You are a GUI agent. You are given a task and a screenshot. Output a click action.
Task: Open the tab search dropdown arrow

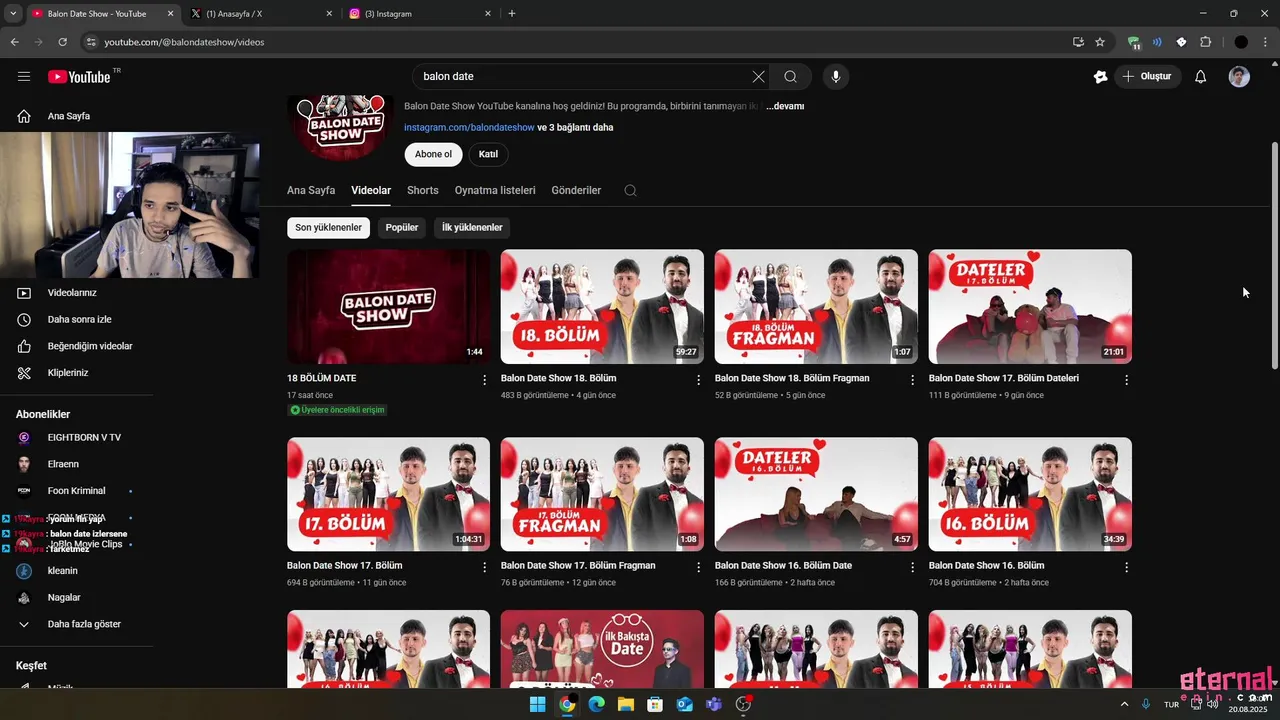(x=13, y=14)
